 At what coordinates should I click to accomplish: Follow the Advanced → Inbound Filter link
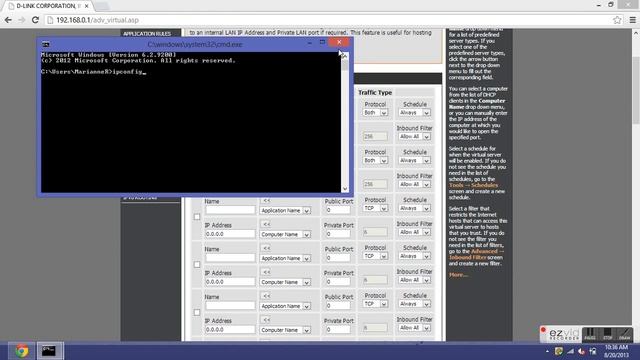tap(476, 254)
